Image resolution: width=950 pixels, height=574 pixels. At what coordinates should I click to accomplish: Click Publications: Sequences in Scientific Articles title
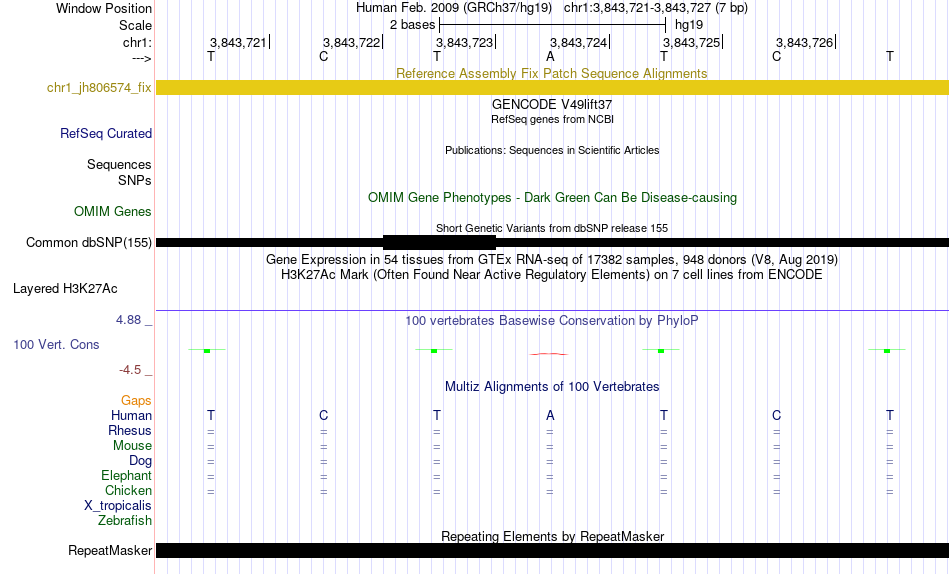pos(552,150)
